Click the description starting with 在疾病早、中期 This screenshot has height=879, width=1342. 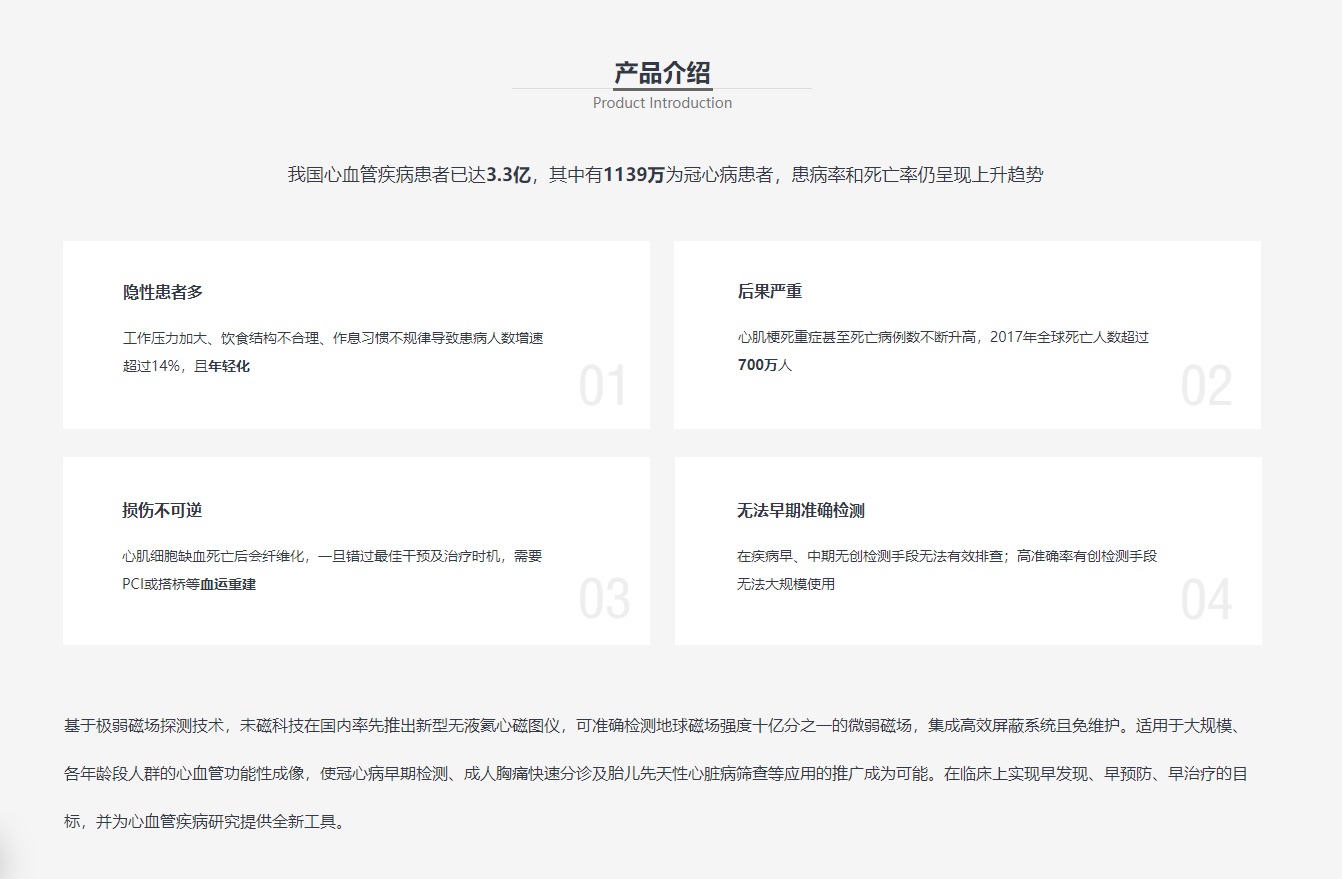click(x=947, y=556)
